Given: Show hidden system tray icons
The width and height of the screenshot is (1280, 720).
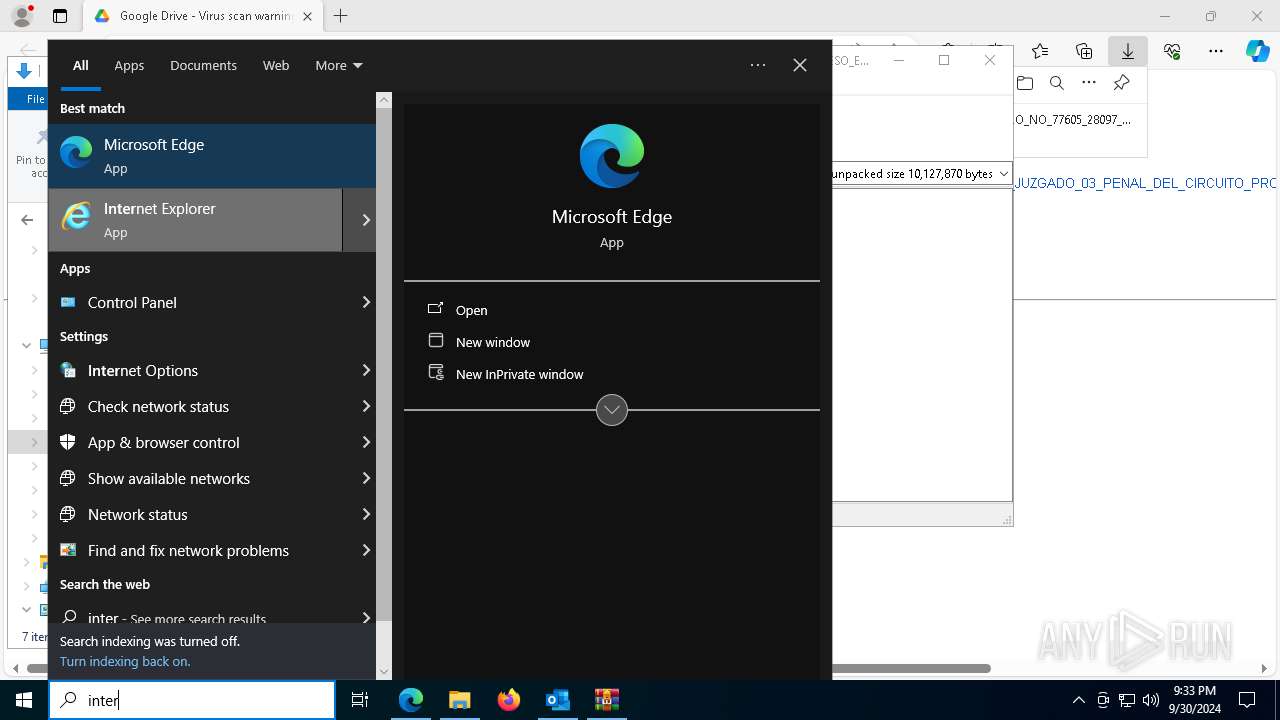Looking at the screenshot, I should click(x=1079, y=700).
